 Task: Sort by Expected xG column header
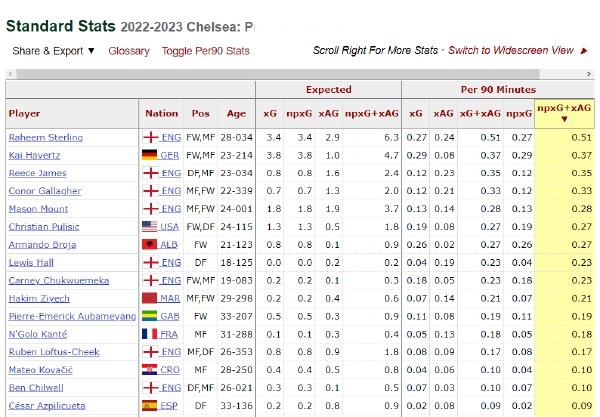coord(270,114)
